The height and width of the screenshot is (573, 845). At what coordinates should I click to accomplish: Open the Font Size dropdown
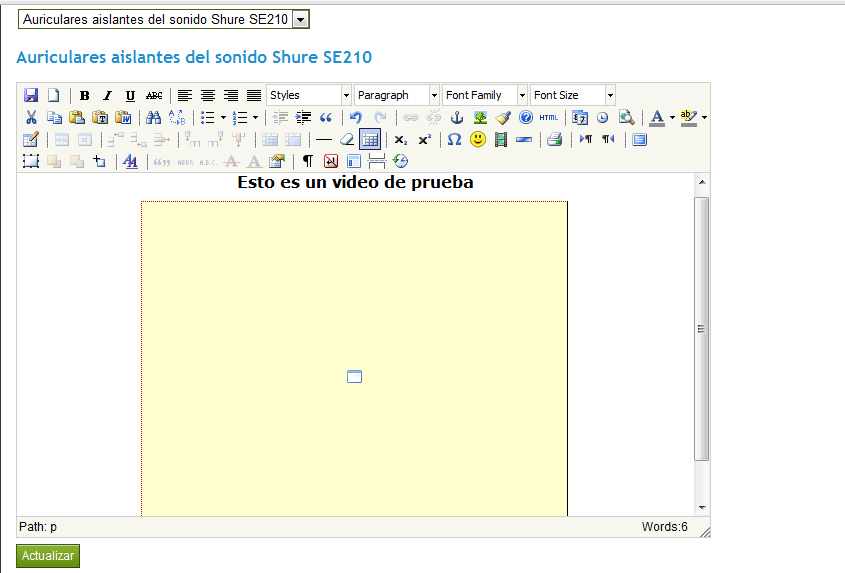tap(610, 95)
